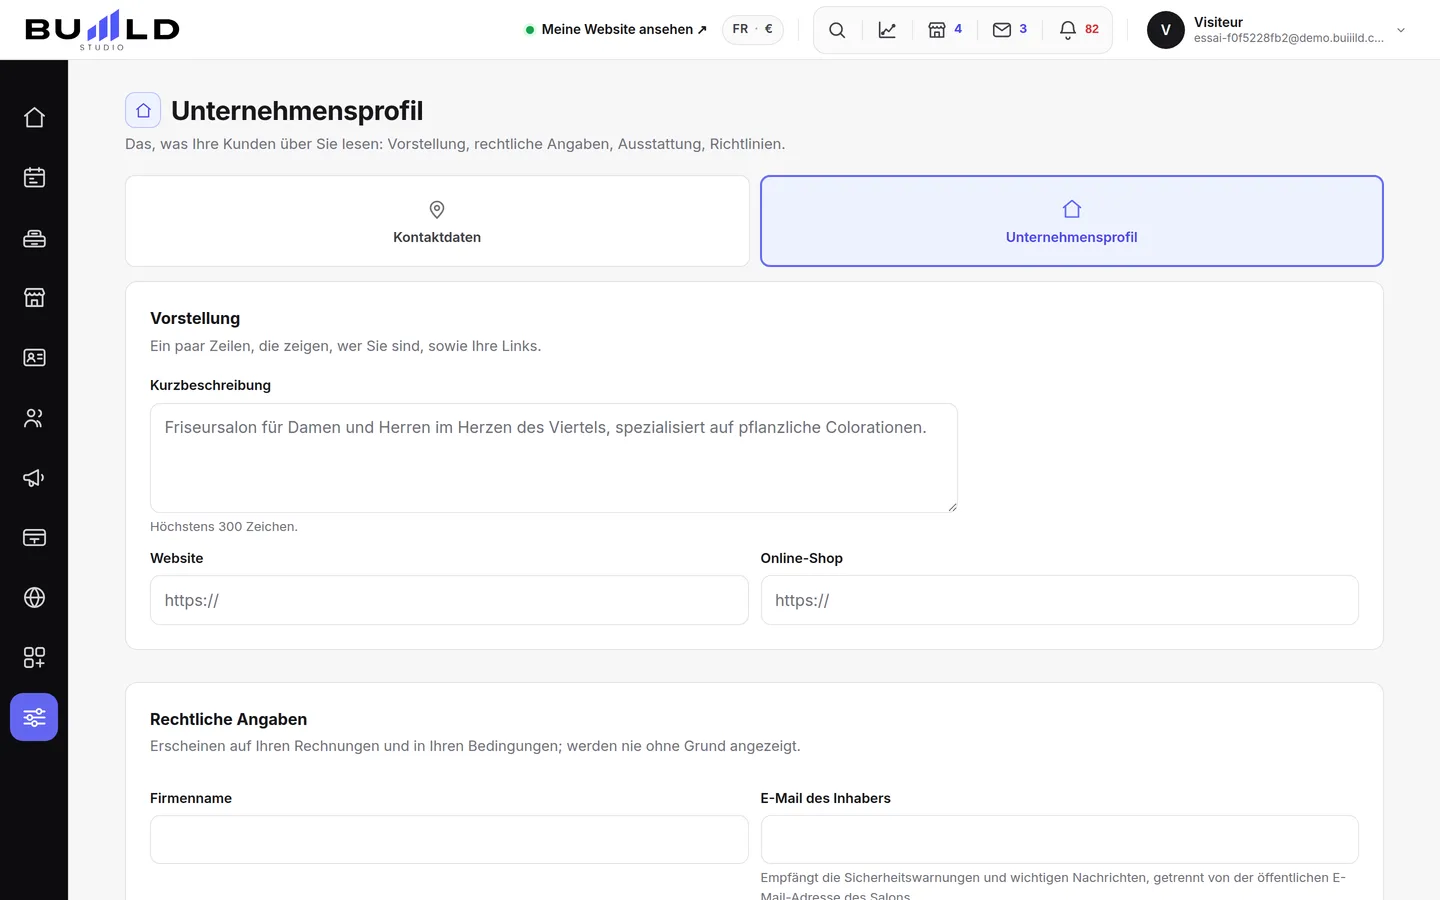This screenshot has width=1440, height=900.
Task: Open the shop storefront icon in the sidebar
Action: (34, 297)
